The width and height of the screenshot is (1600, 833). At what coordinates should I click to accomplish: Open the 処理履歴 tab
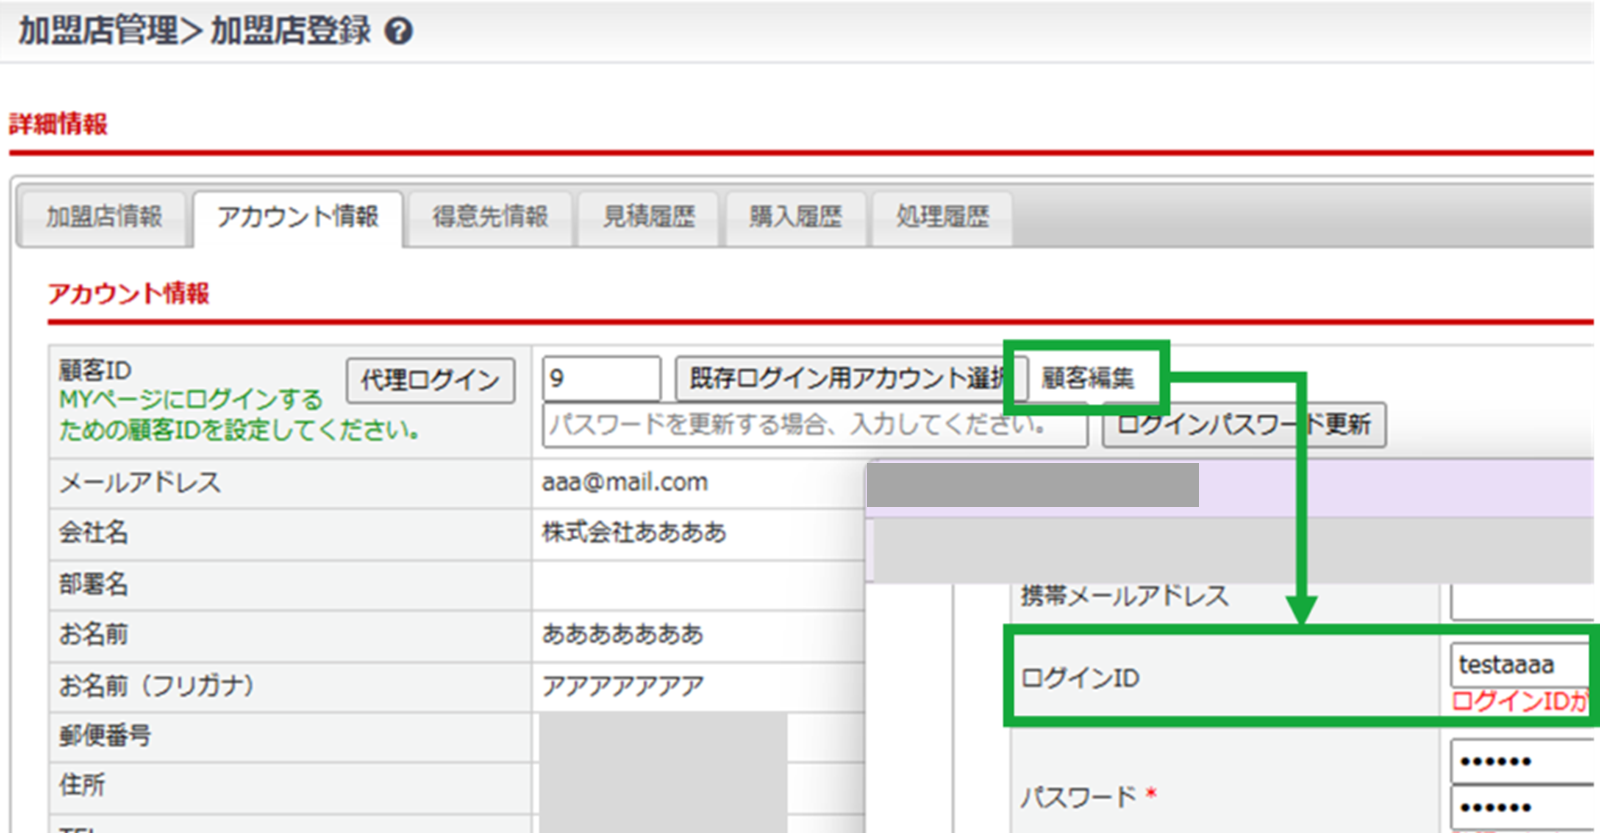(942, 217)
